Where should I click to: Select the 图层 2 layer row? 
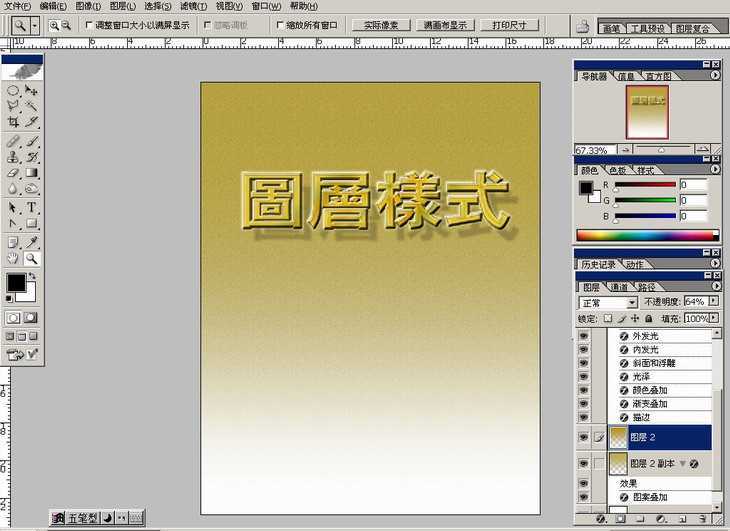click(660, 437)
